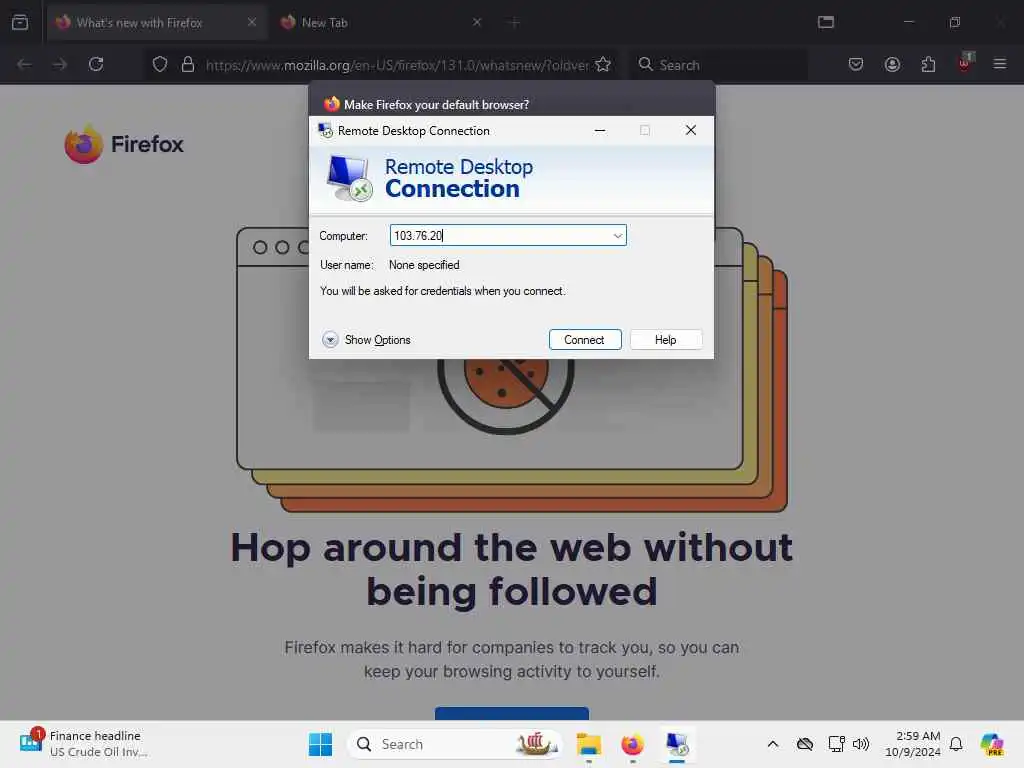Open the Firefox Extensions puzzle icon
The height and width of the screenshot is (768, 1024).
[929, 64]
